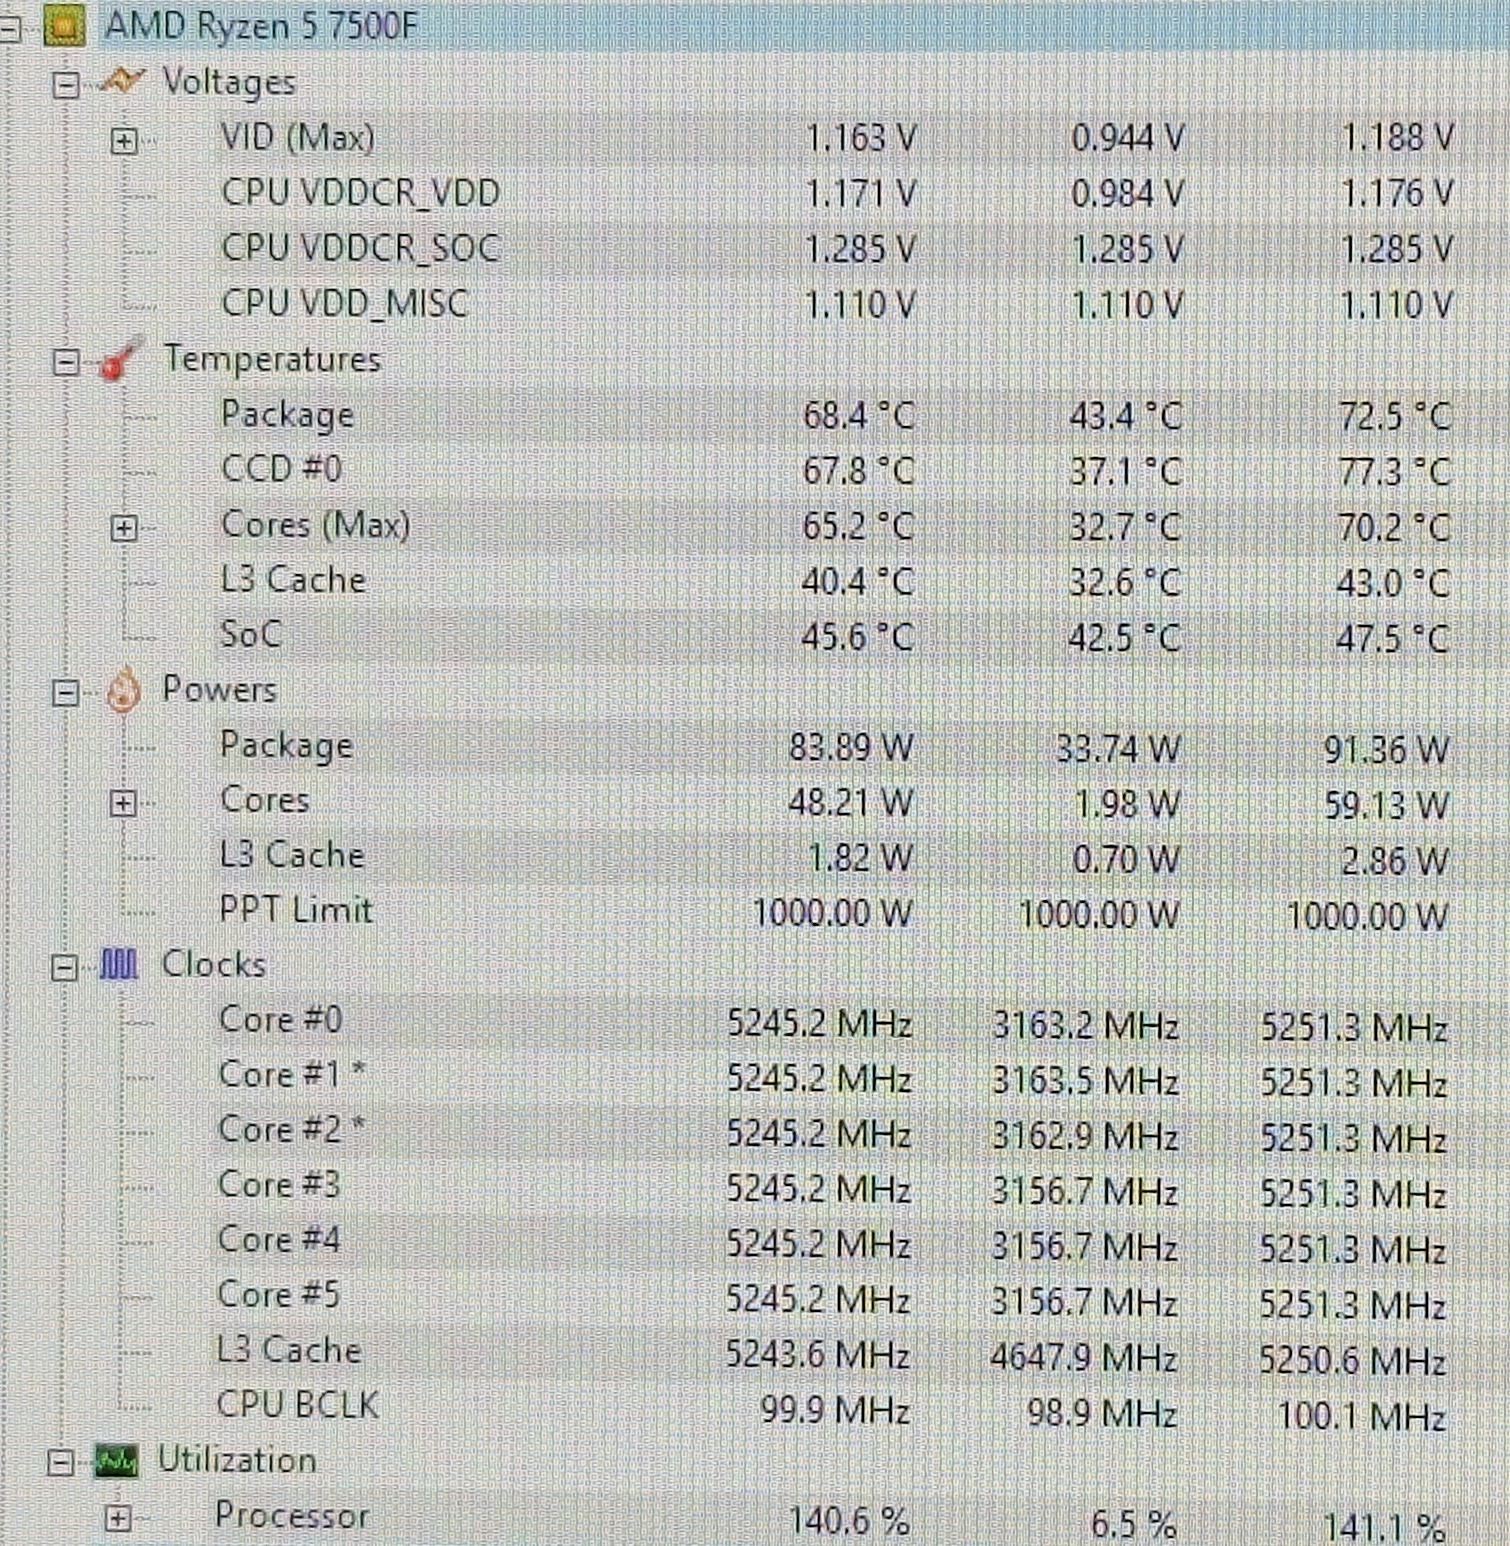
Task: Click the flame icon beside Powers
Action: click(x=122, y=689)
